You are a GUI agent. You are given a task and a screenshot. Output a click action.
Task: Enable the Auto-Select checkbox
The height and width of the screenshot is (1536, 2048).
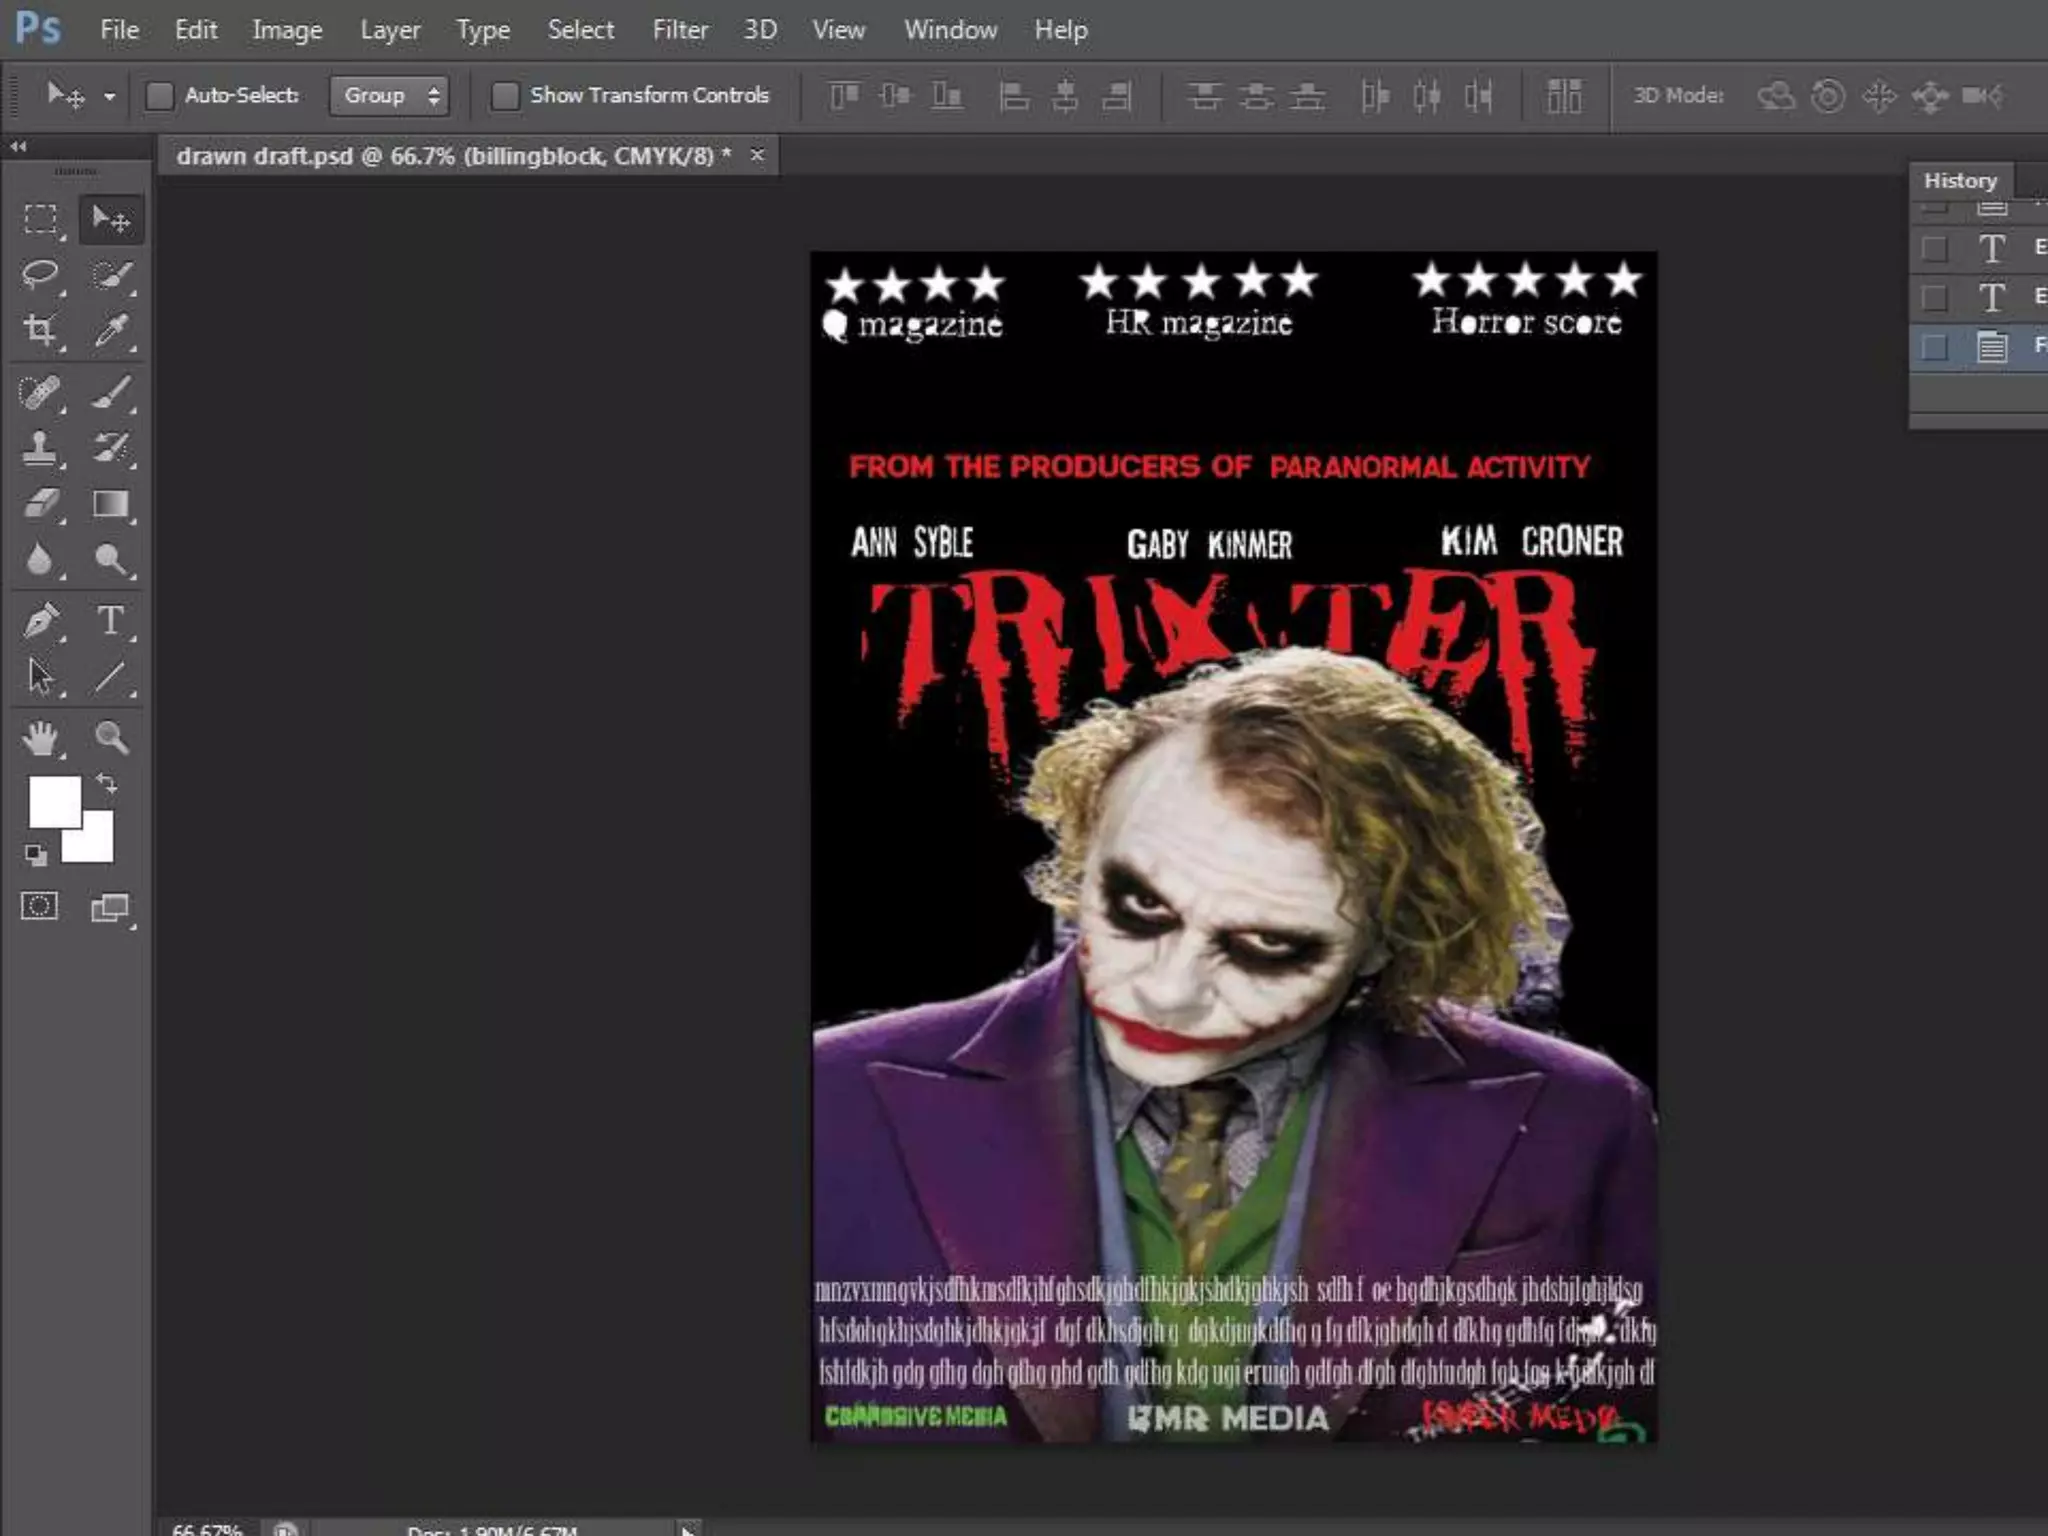pos(160,96)
